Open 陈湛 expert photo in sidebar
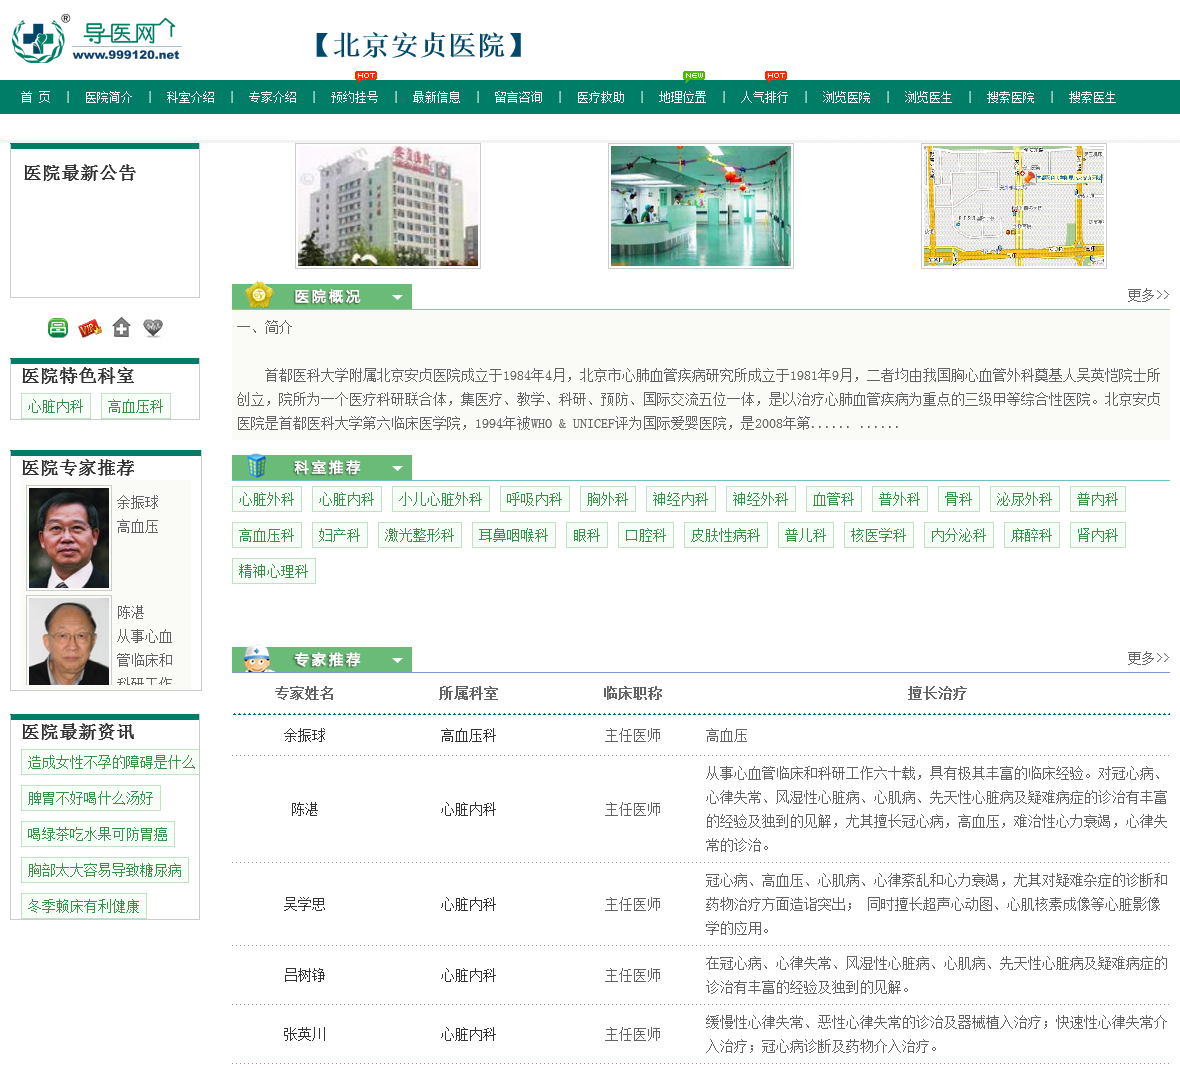 (68, 640)
